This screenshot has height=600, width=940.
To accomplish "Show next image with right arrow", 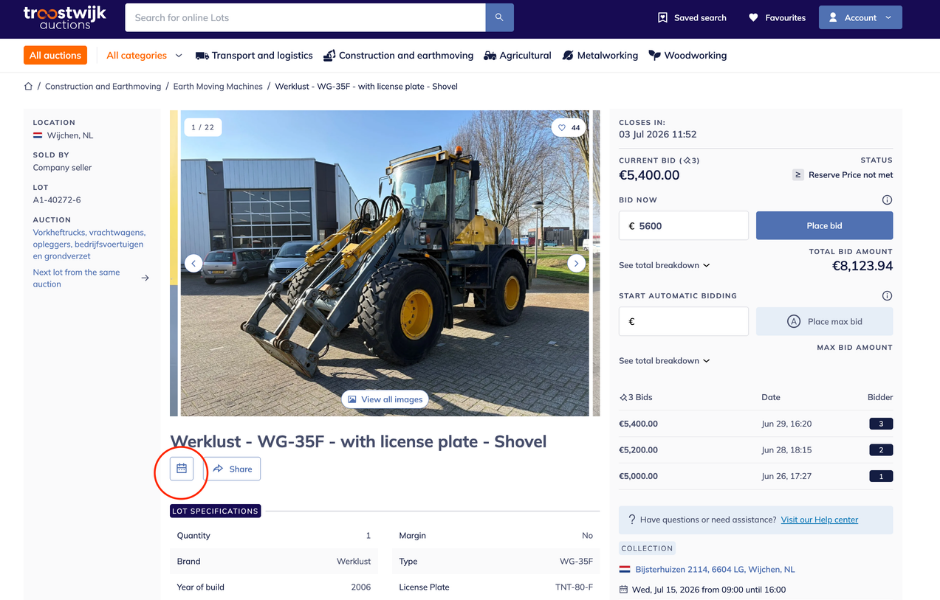I will tap(576, 263).
